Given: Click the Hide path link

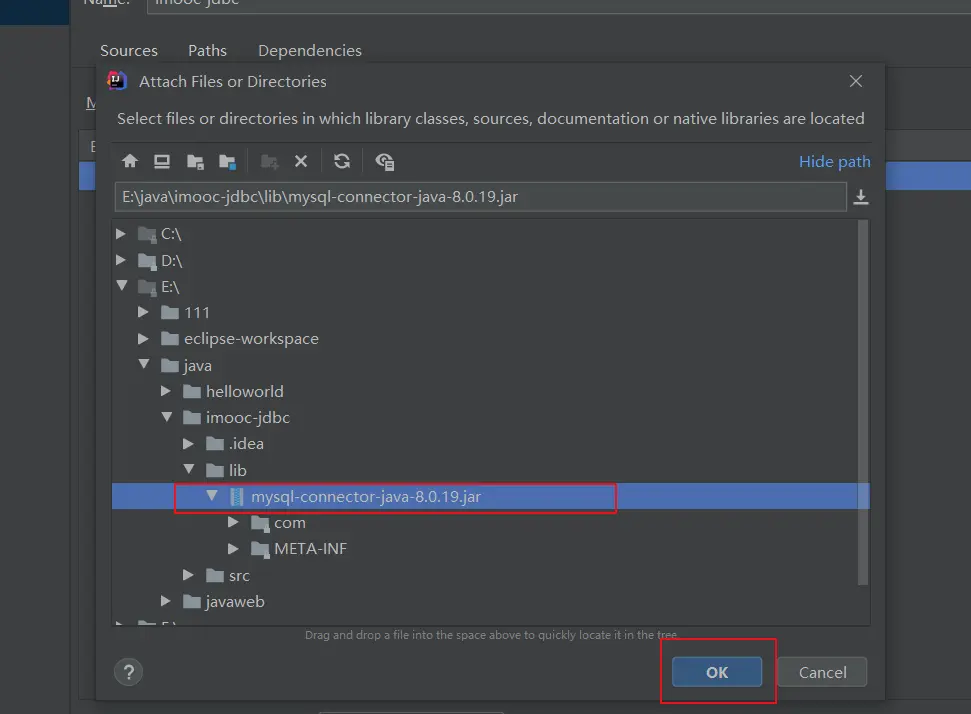Looking at the screenshot, I should point(834,161).
